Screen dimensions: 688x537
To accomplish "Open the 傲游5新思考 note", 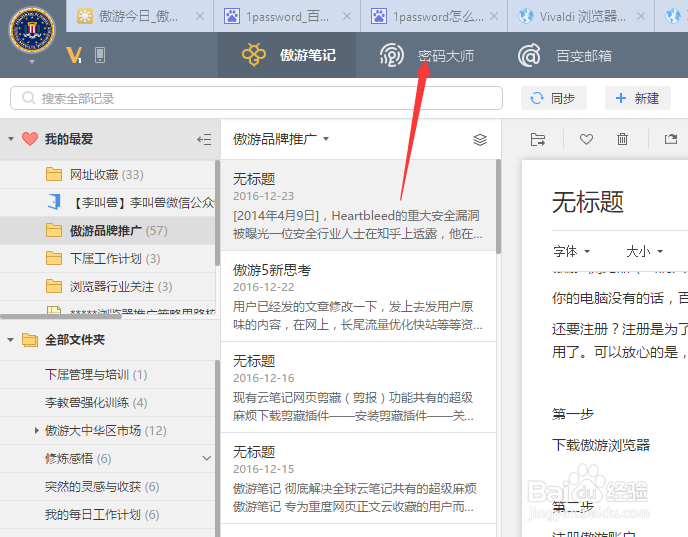I will pyautogui.click(x=358, y=296).
